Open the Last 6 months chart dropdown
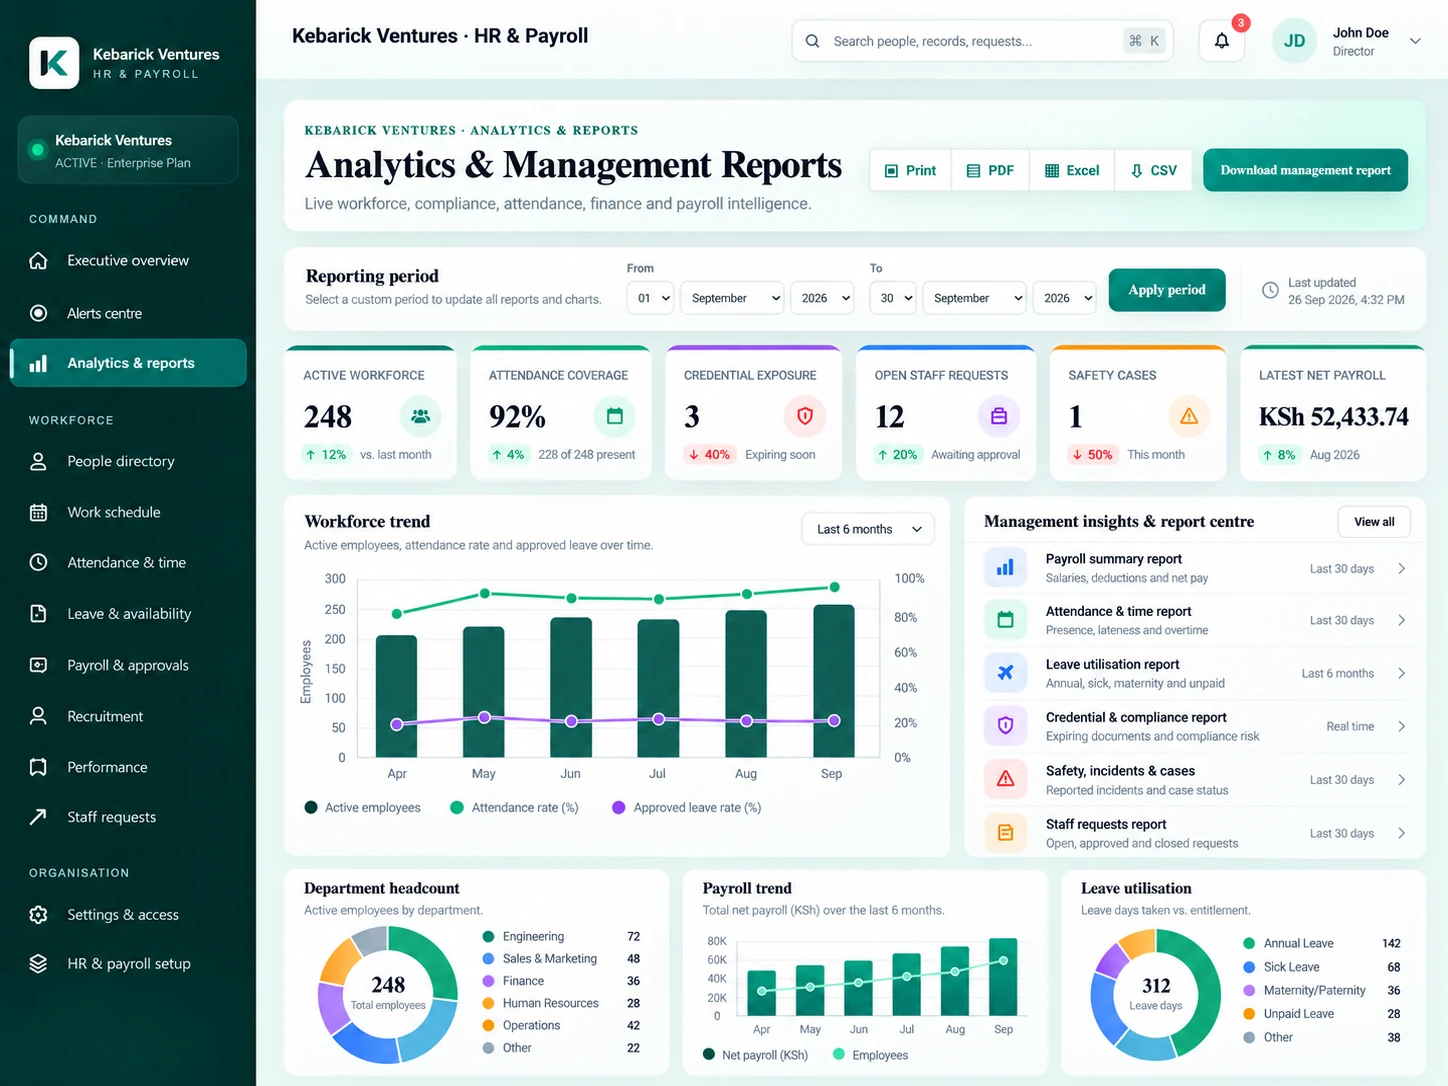Screen dimensions: 1448x1086 pyautogui.click(x=868, y=529)
